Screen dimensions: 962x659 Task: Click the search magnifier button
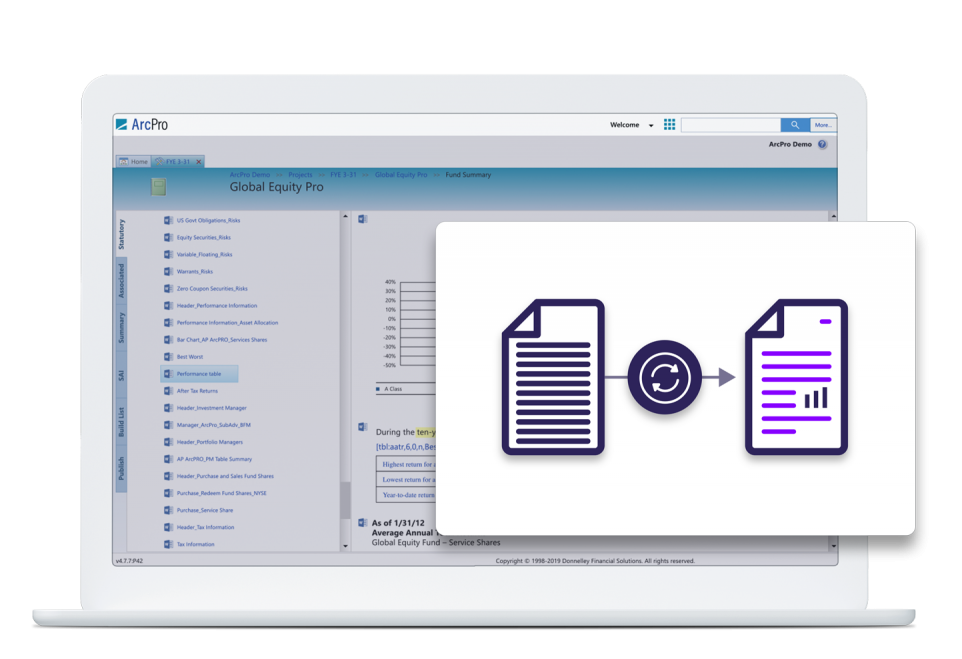(x=794, y=124)
